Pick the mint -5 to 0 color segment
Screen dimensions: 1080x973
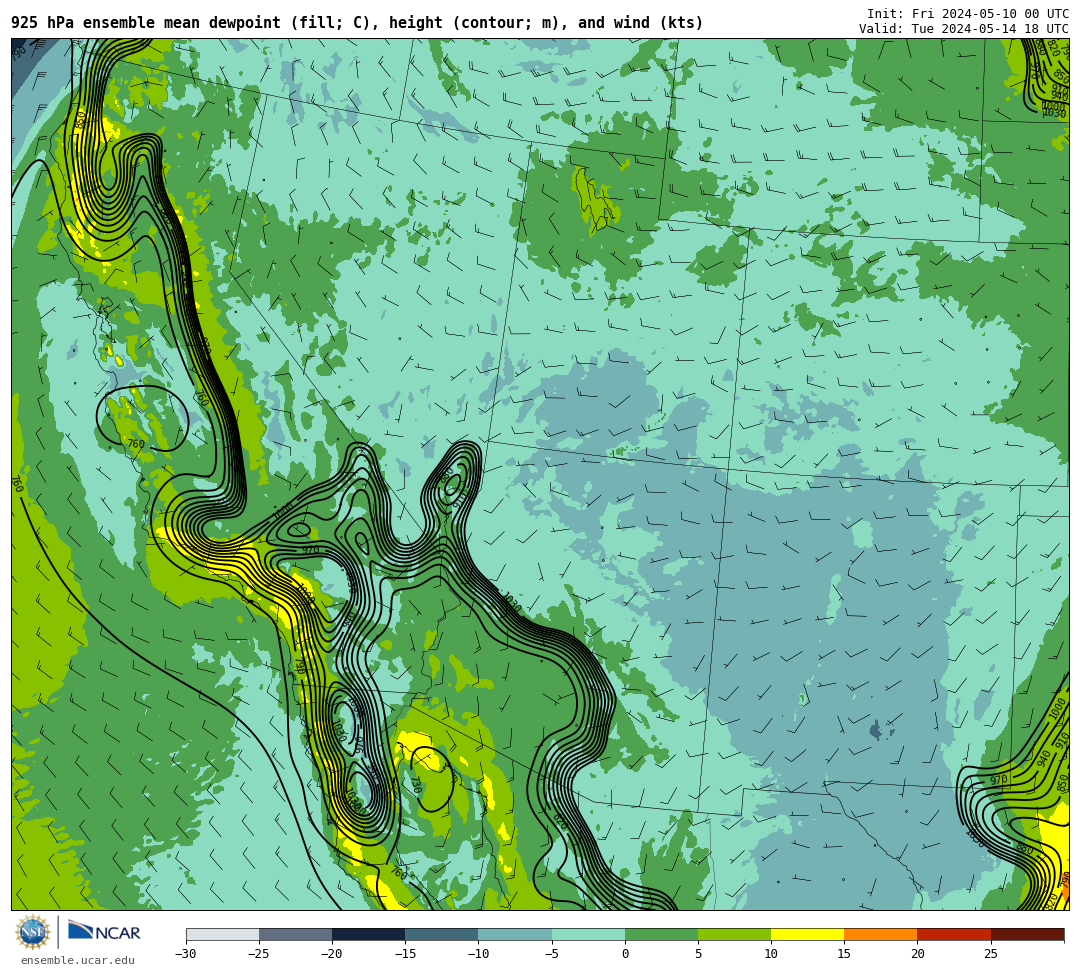pos(588,934)
